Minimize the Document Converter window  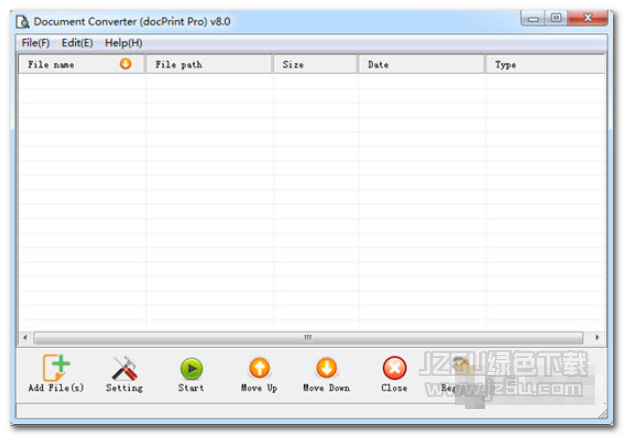coord(533,18)
